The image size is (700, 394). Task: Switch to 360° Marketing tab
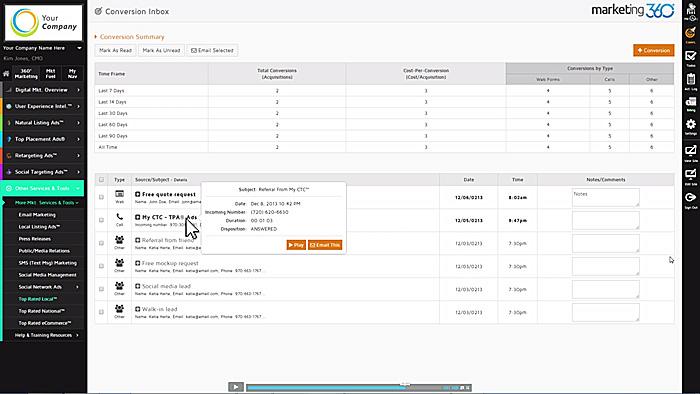pos(26,74)
